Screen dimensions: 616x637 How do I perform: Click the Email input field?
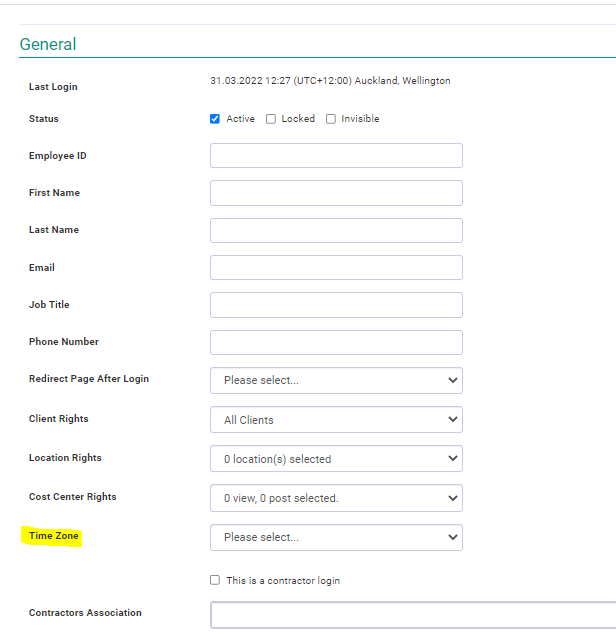click(x=336, y=267)
